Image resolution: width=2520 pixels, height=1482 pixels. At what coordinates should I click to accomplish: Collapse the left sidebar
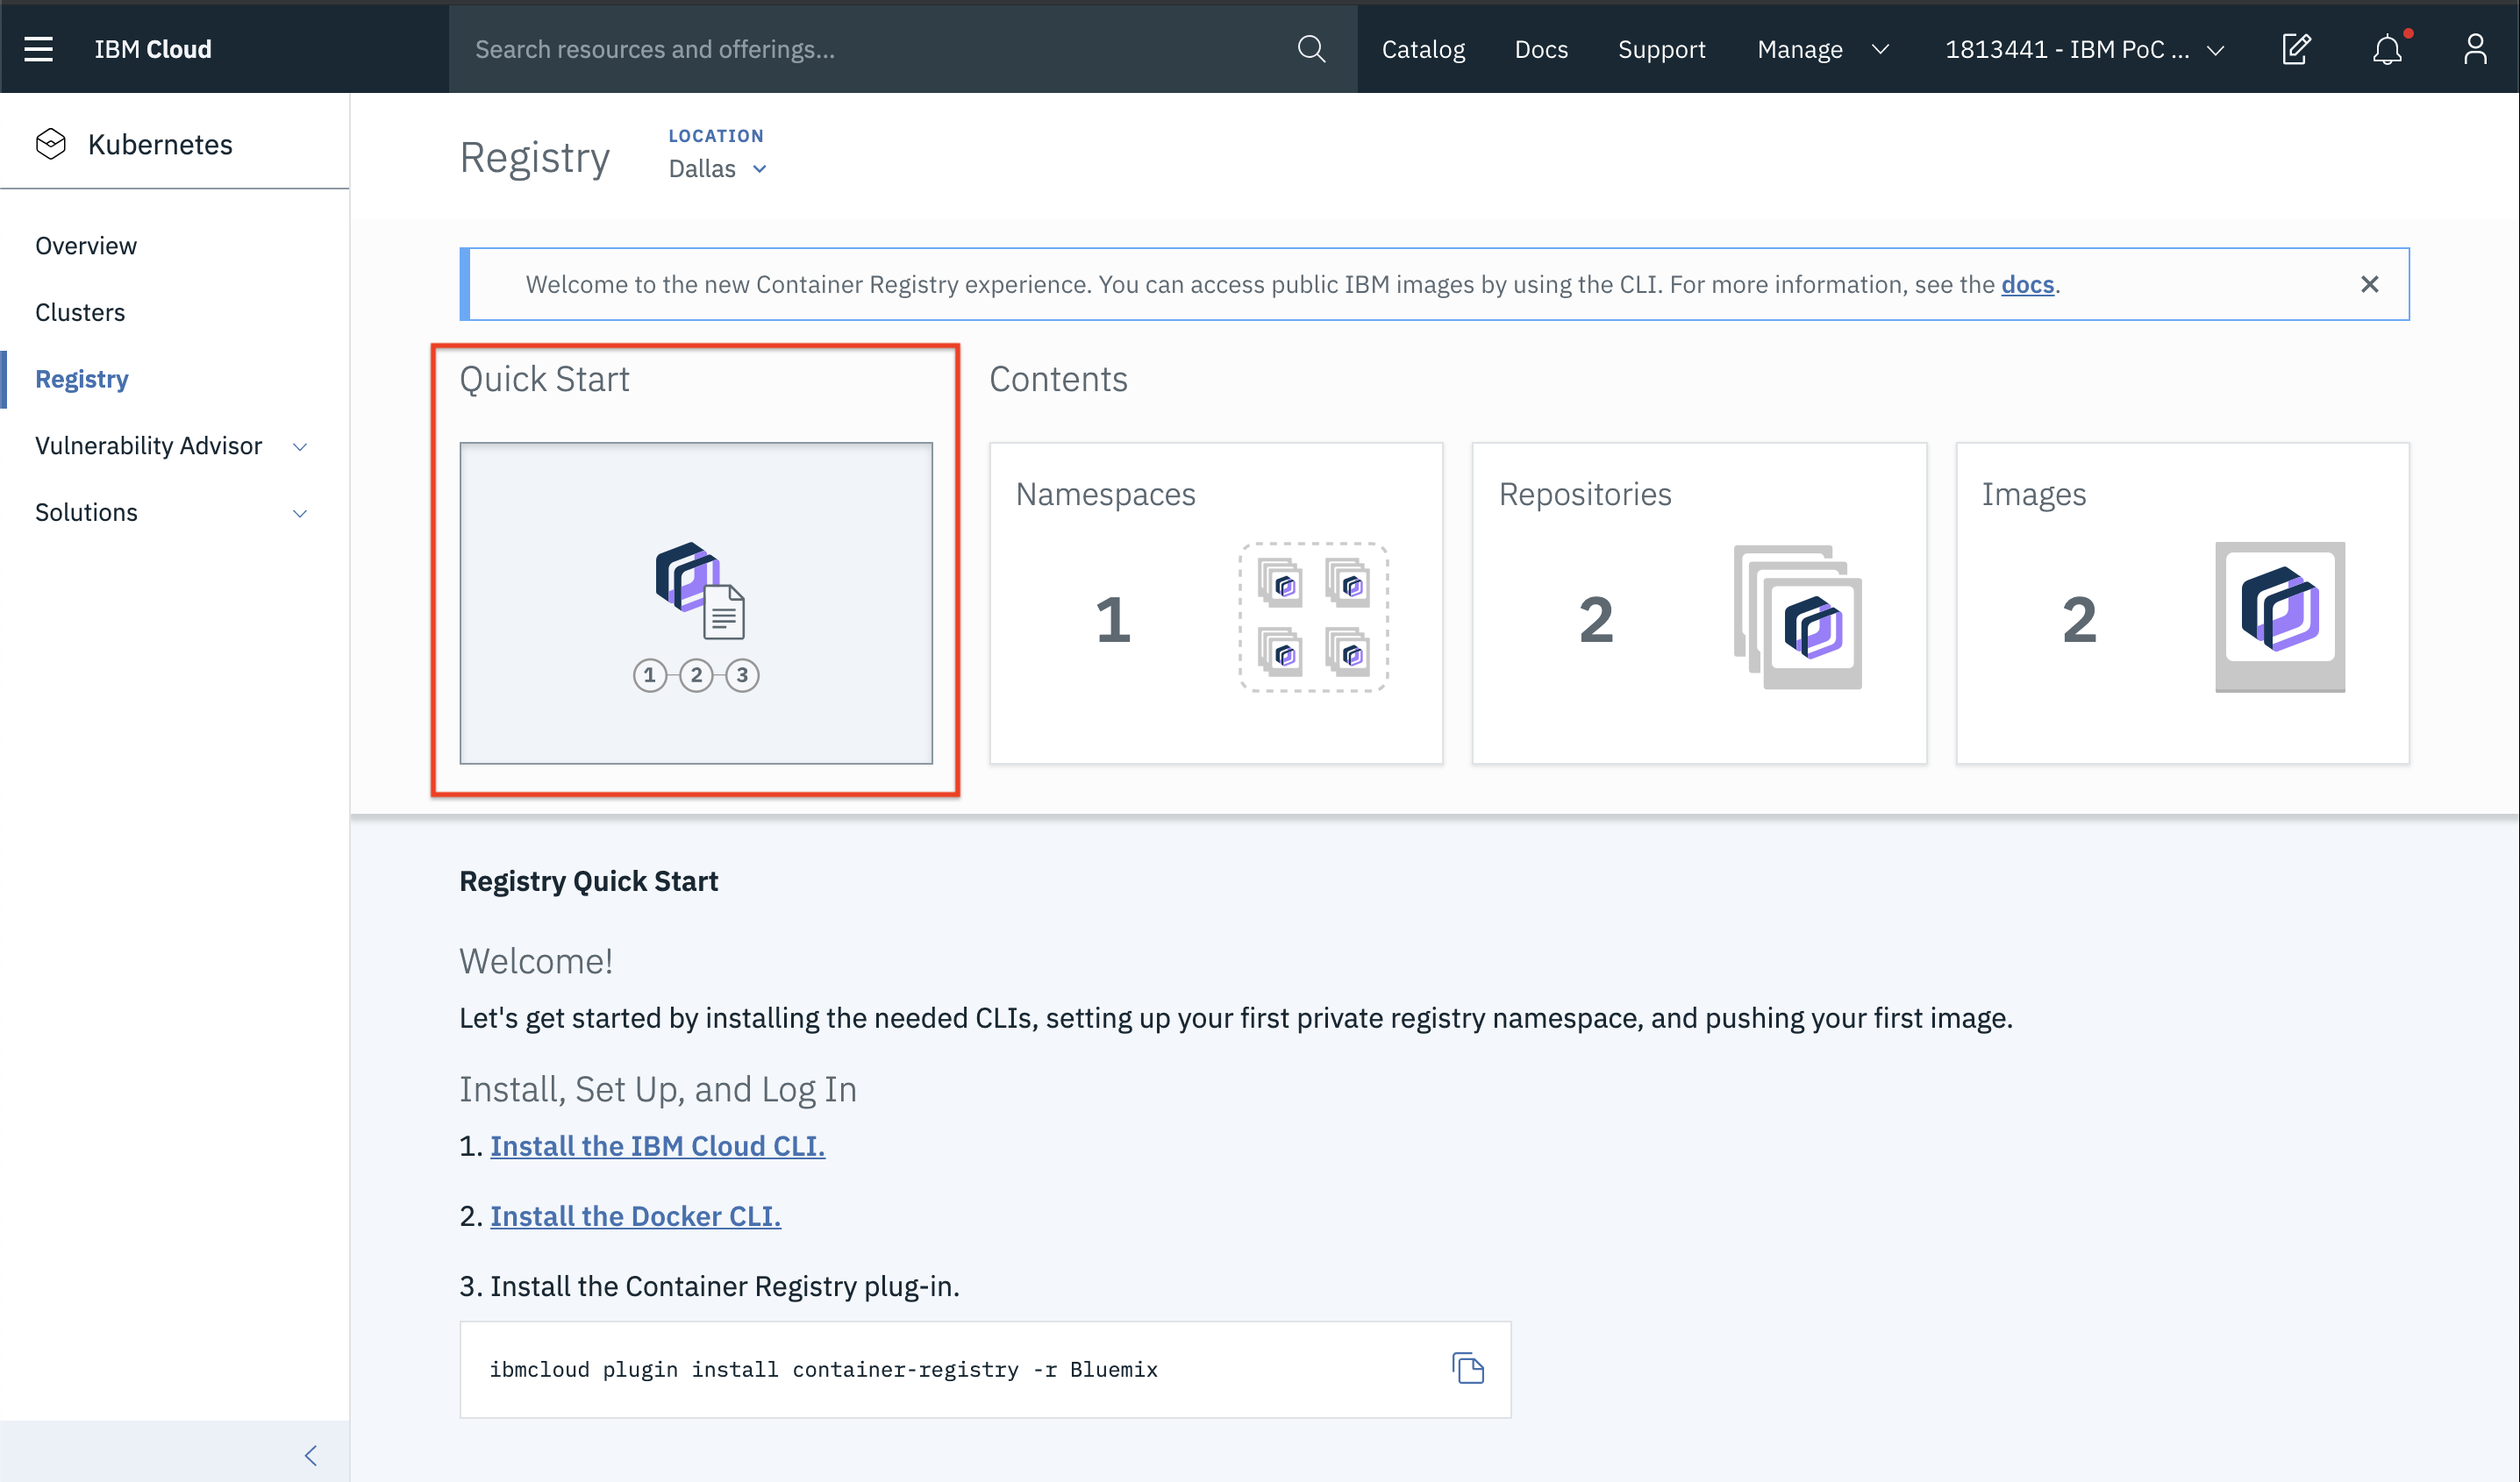(x=311, y=1454)
